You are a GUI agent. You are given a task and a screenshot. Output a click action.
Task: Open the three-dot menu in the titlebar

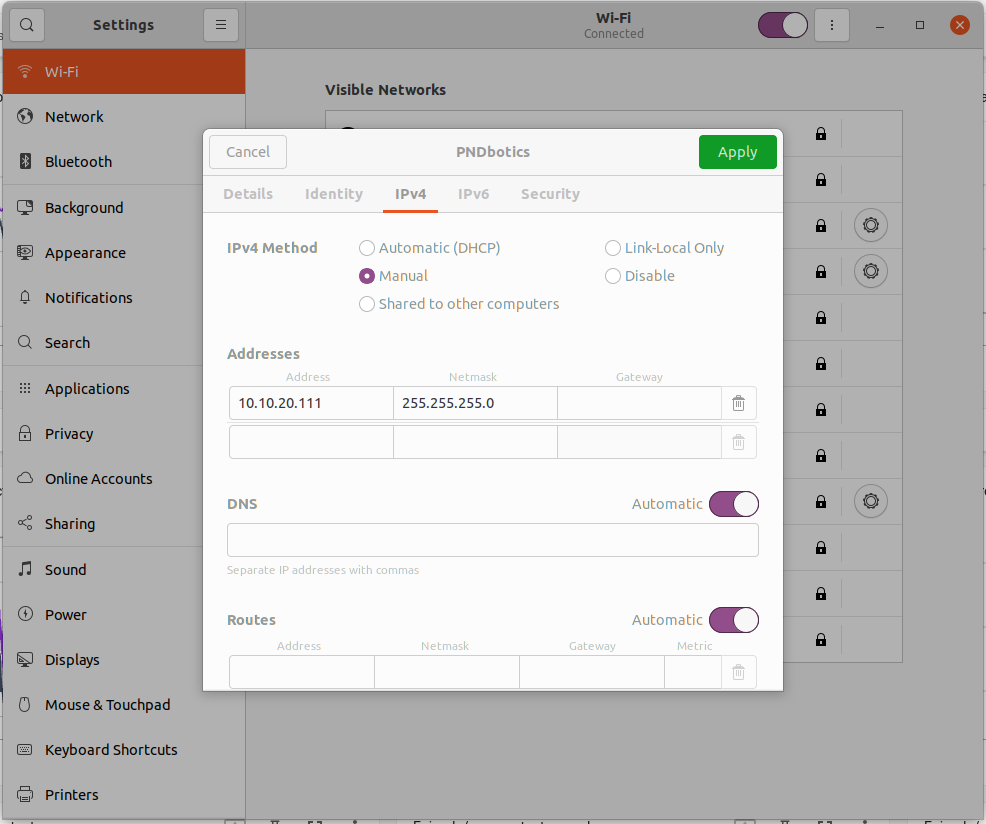832,24
